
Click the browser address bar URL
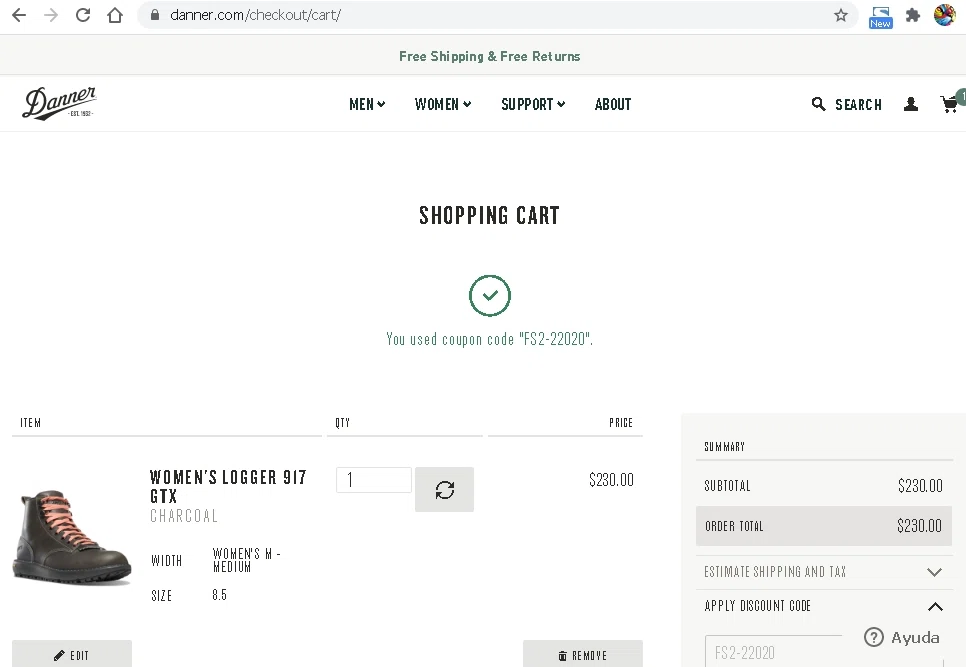256,15
